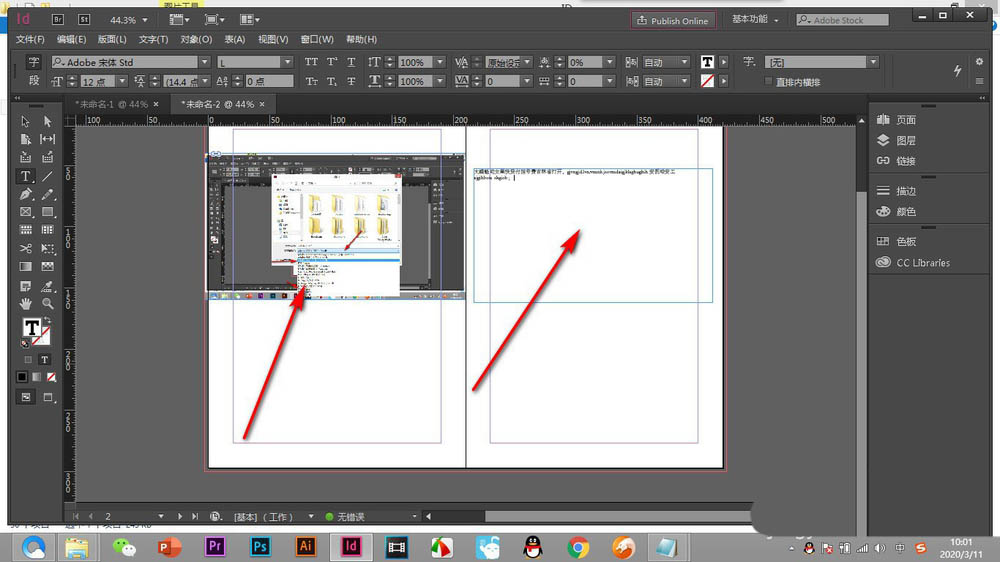Open the 文件(F) menu
Viewport: 1000px width, 562px height.
30,40
